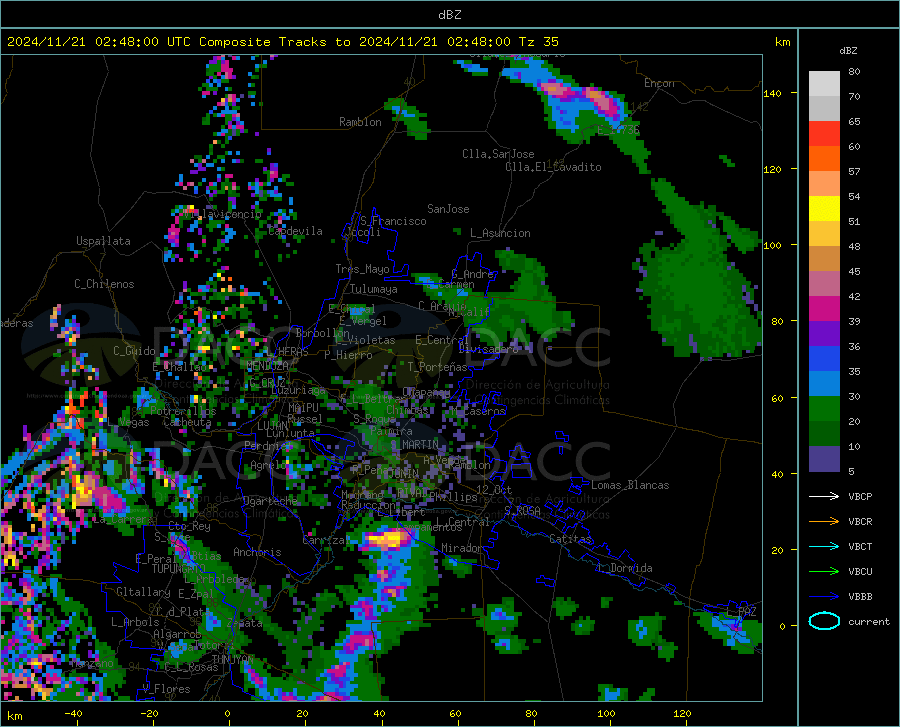Click the cyan VBCT arrow legend icon

824,546
